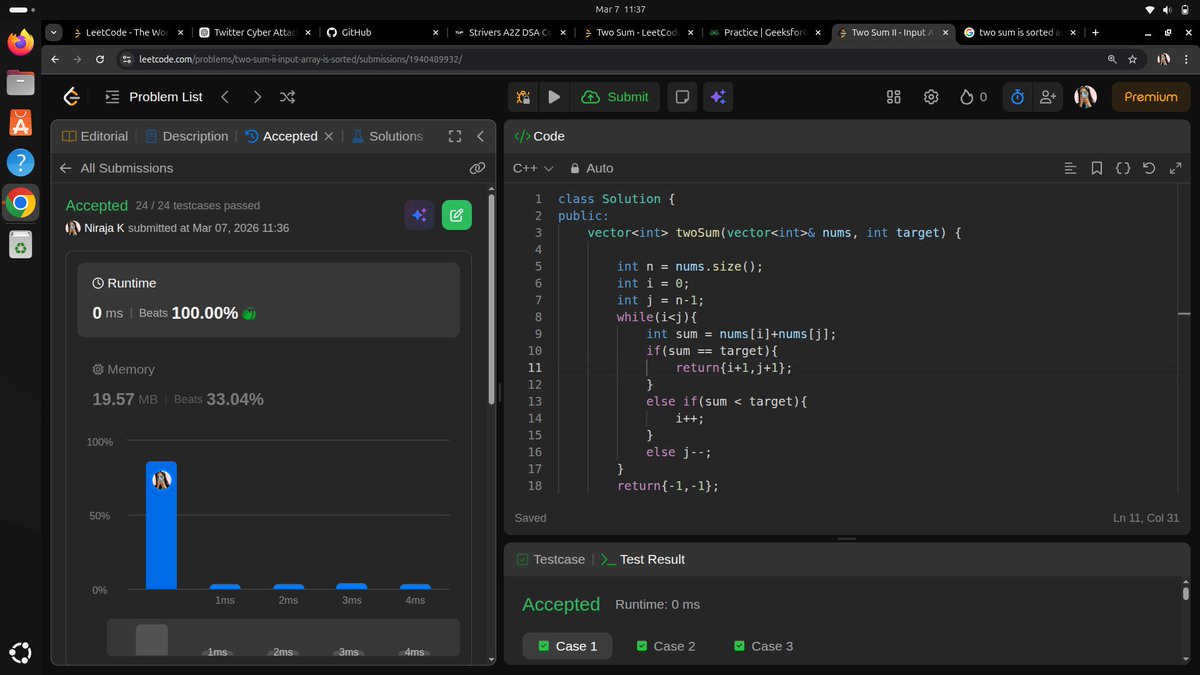Open a new browser tab
Viewport: 1200px width, 675px height.
[1095, 32]
